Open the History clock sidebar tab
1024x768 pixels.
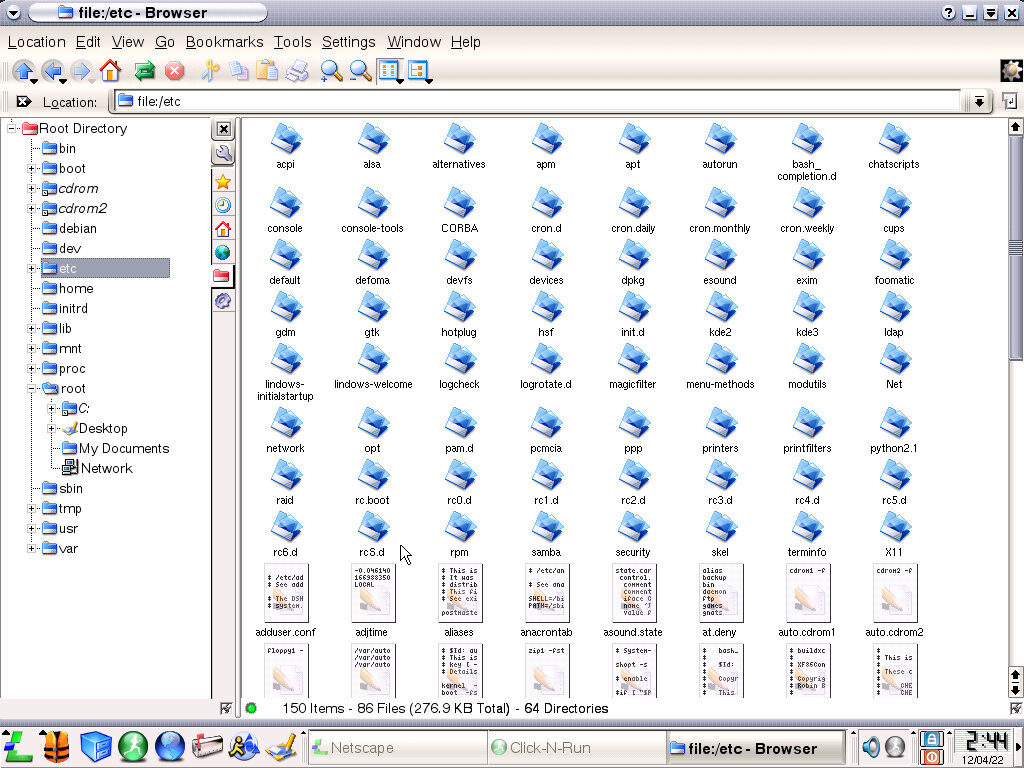coord(223,205)
